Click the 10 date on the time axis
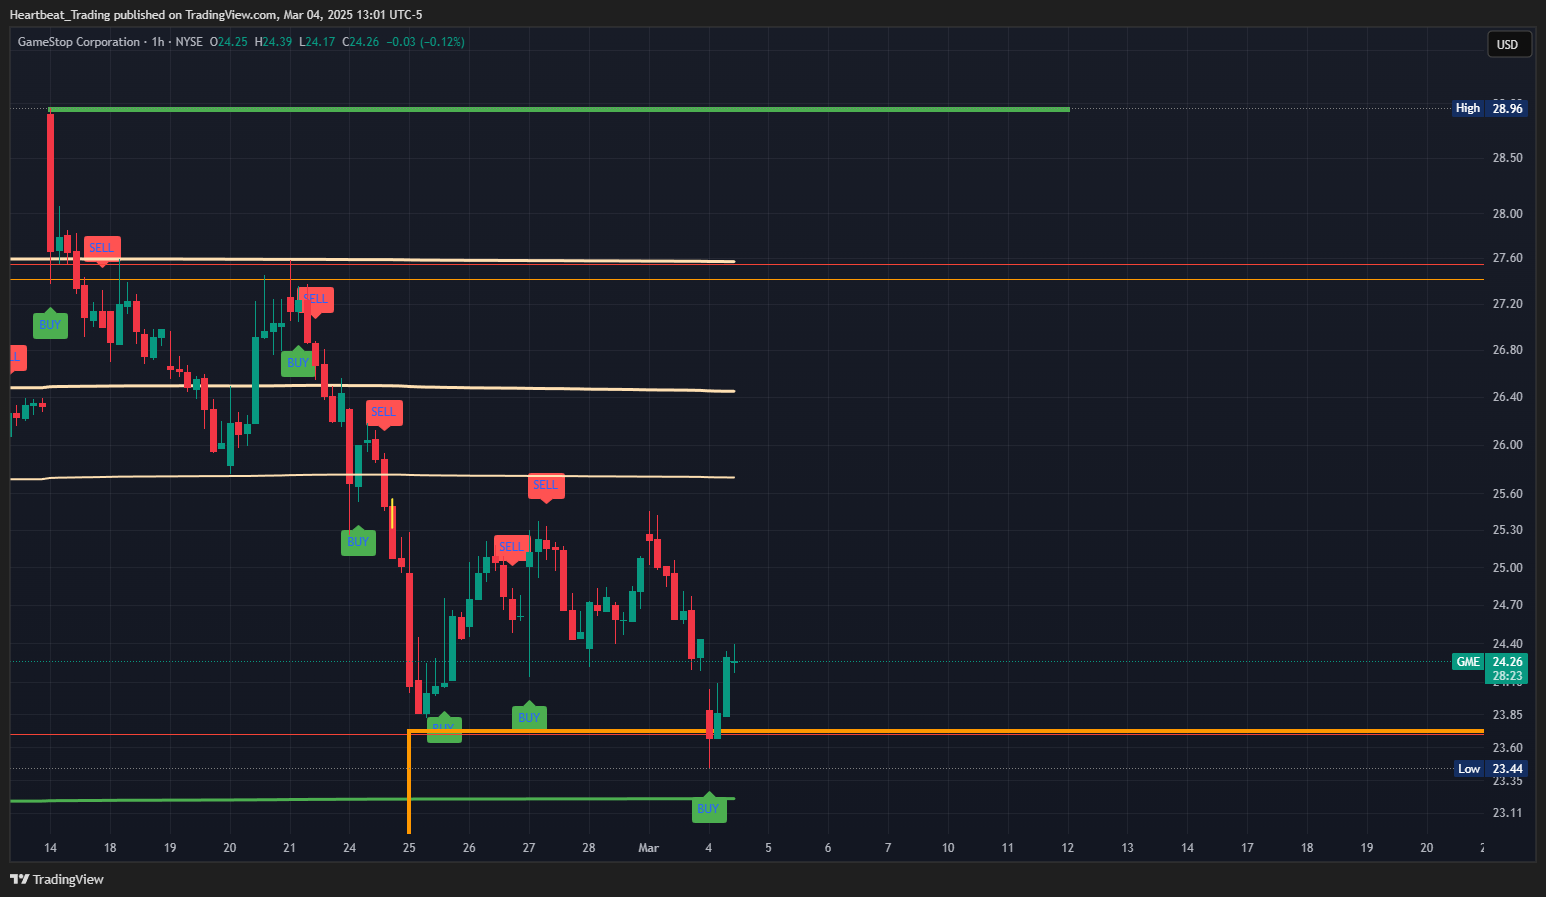Viewport: 1546px width, 897px height. [948, 848]
